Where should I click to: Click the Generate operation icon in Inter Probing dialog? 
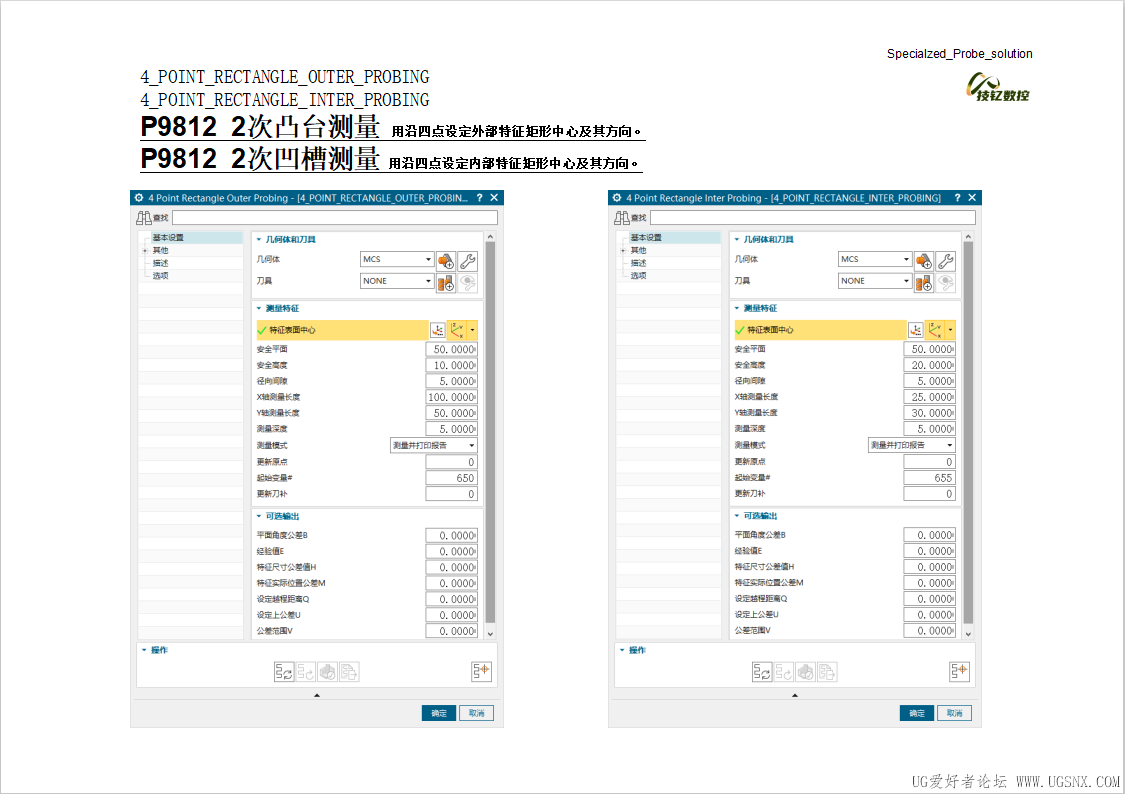tap(762, 672)
